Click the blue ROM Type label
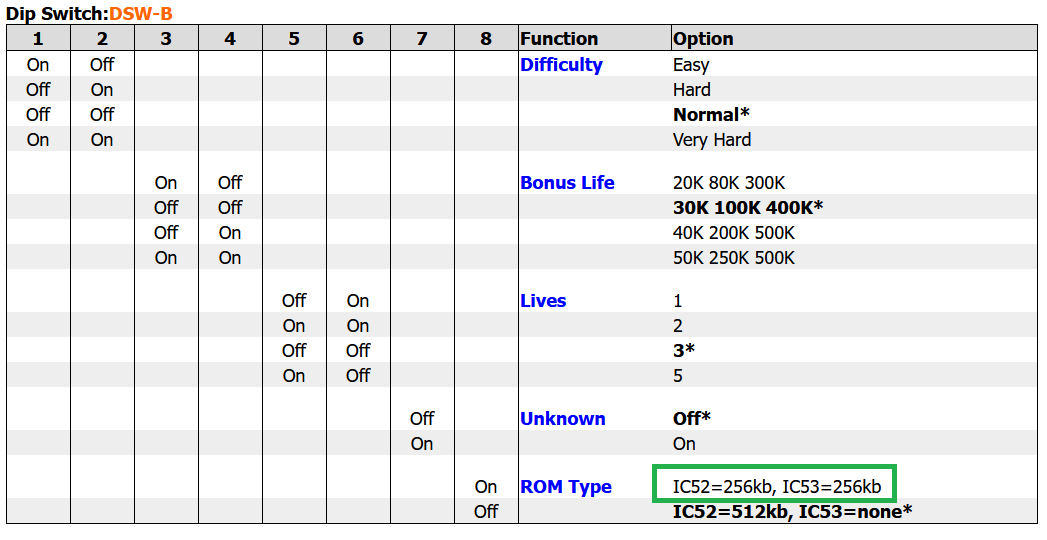Image resolution: width=1047 pixels, height=540 pixels. coord(566,487)
